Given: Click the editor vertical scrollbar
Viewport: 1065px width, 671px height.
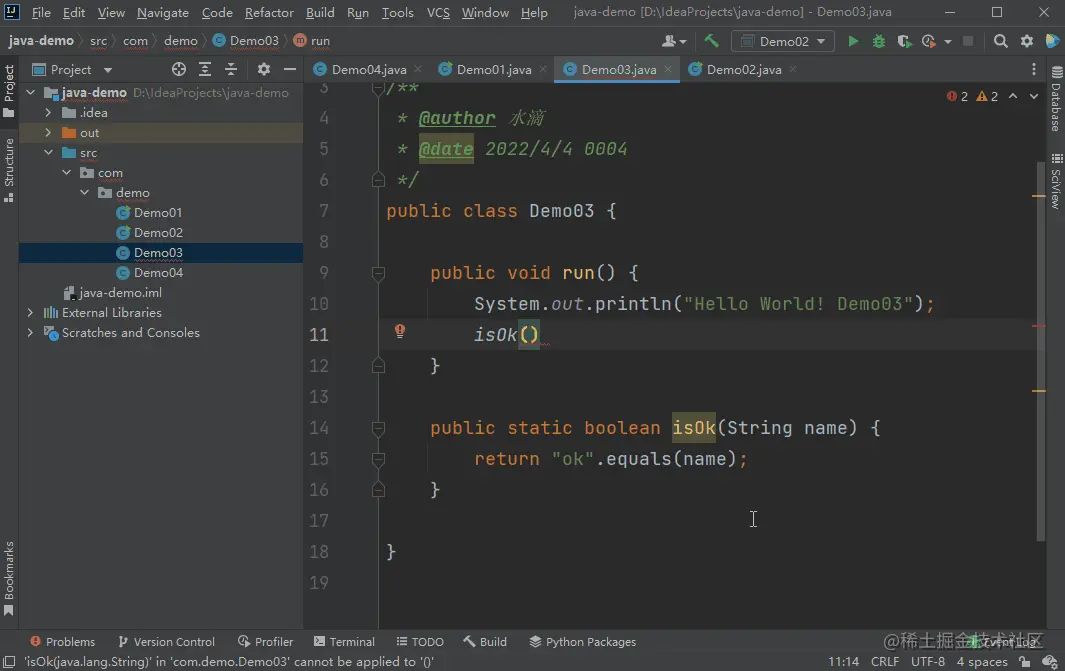Looking at the screenshot, I should click(1041, 351).
